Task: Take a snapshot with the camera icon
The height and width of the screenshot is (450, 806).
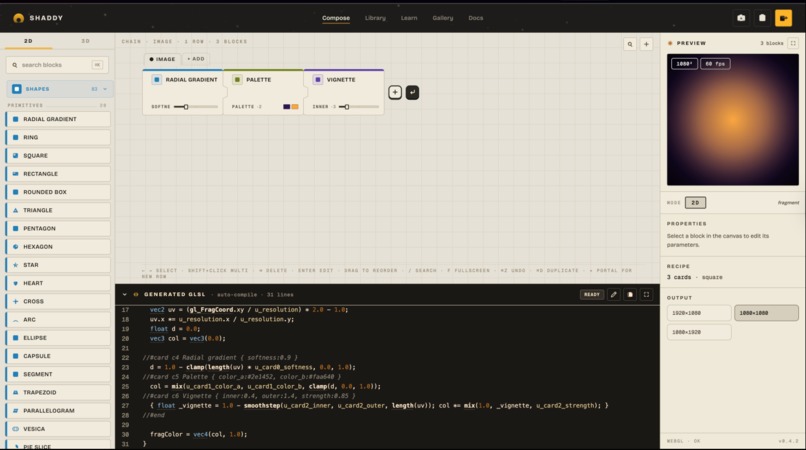Action: (x=741, y=18)
